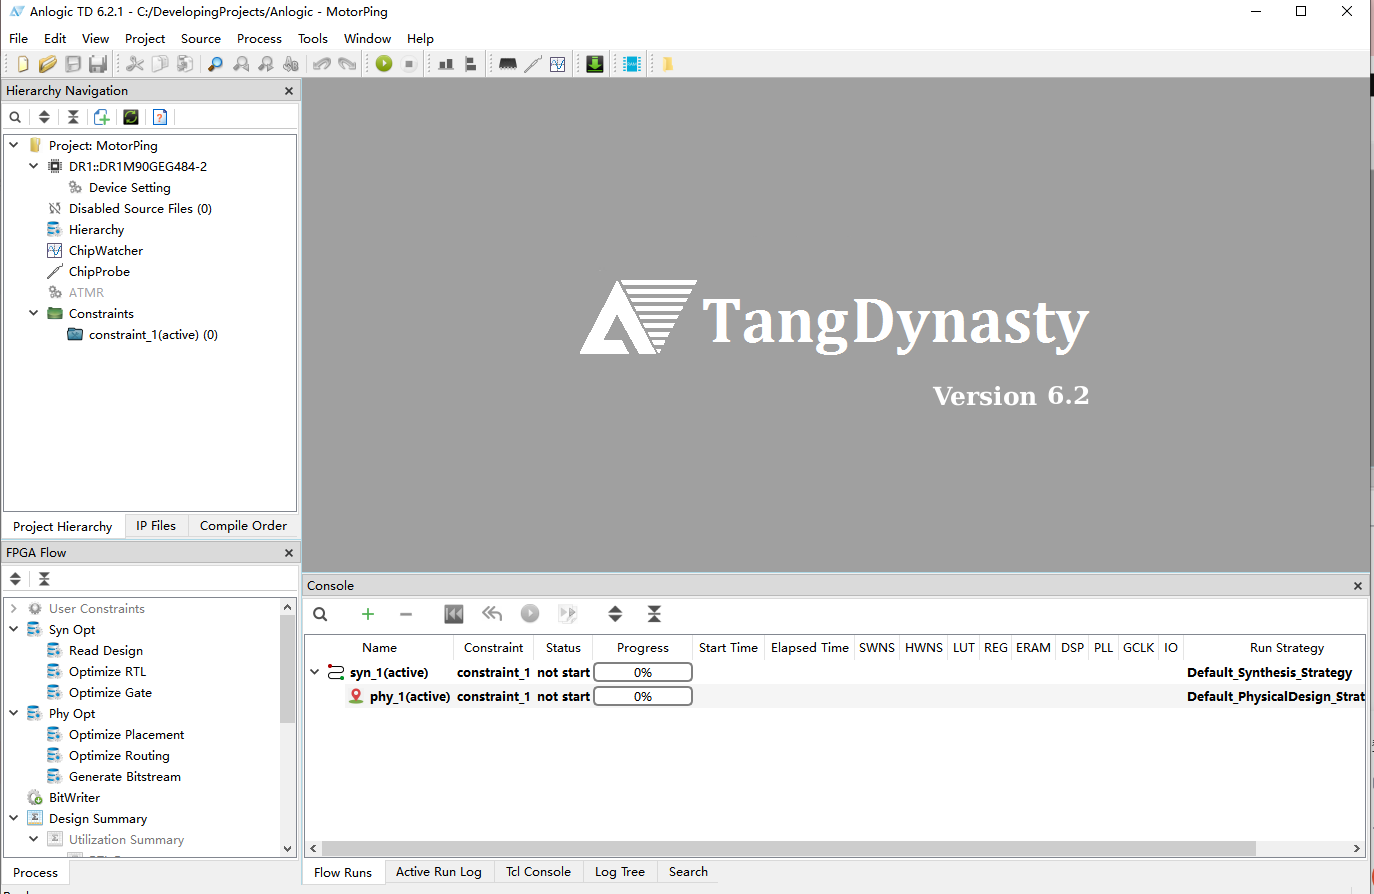Select Device Setting in the hierarchy

pos(130,187)
